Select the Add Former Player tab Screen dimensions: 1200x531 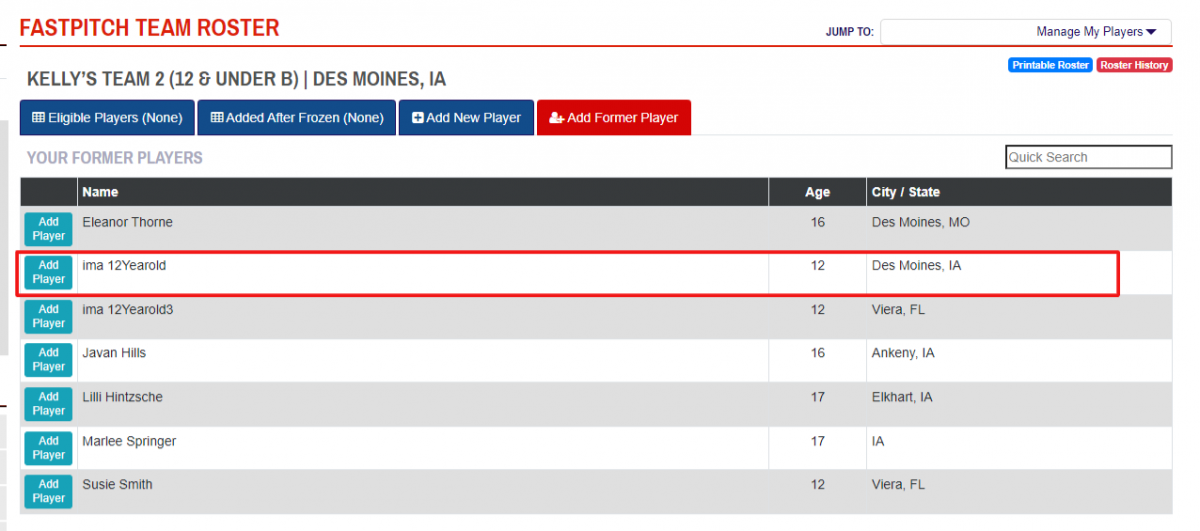click(613, 118)
